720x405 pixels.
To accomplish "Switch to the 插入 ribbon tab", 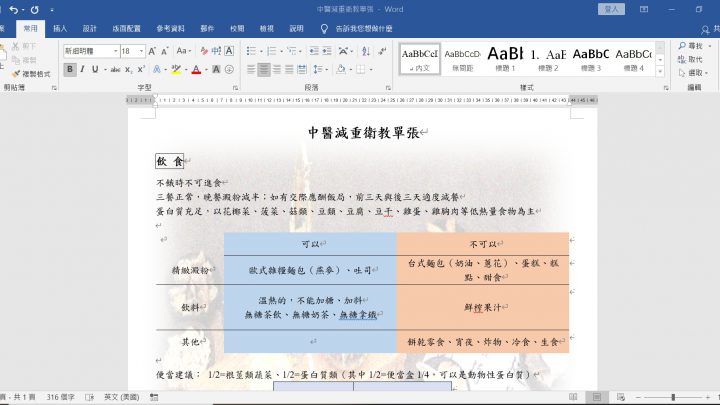I will [x=60, y=28].
